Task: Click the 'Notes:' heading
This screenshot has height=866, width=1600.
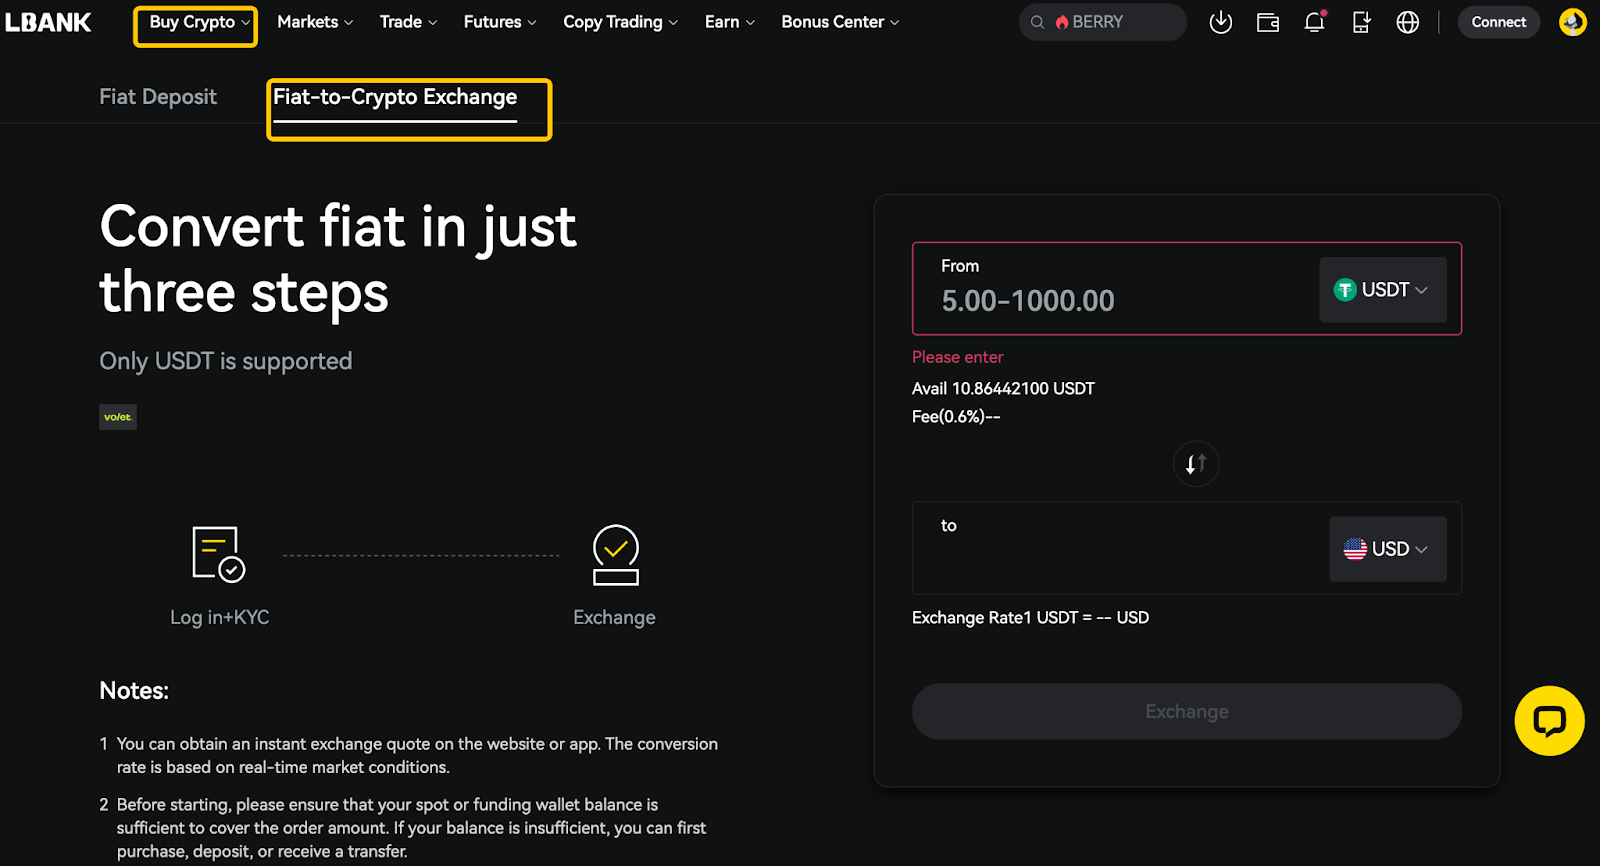Action: point(134,691)
